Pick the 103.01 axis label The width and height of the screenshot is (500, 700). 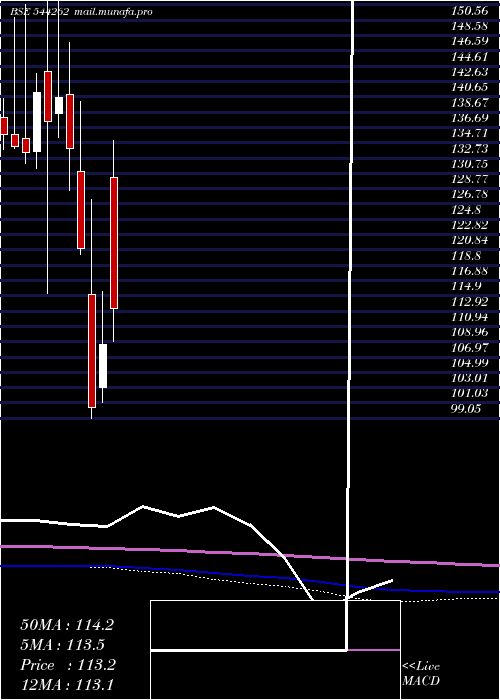[470, 378]
